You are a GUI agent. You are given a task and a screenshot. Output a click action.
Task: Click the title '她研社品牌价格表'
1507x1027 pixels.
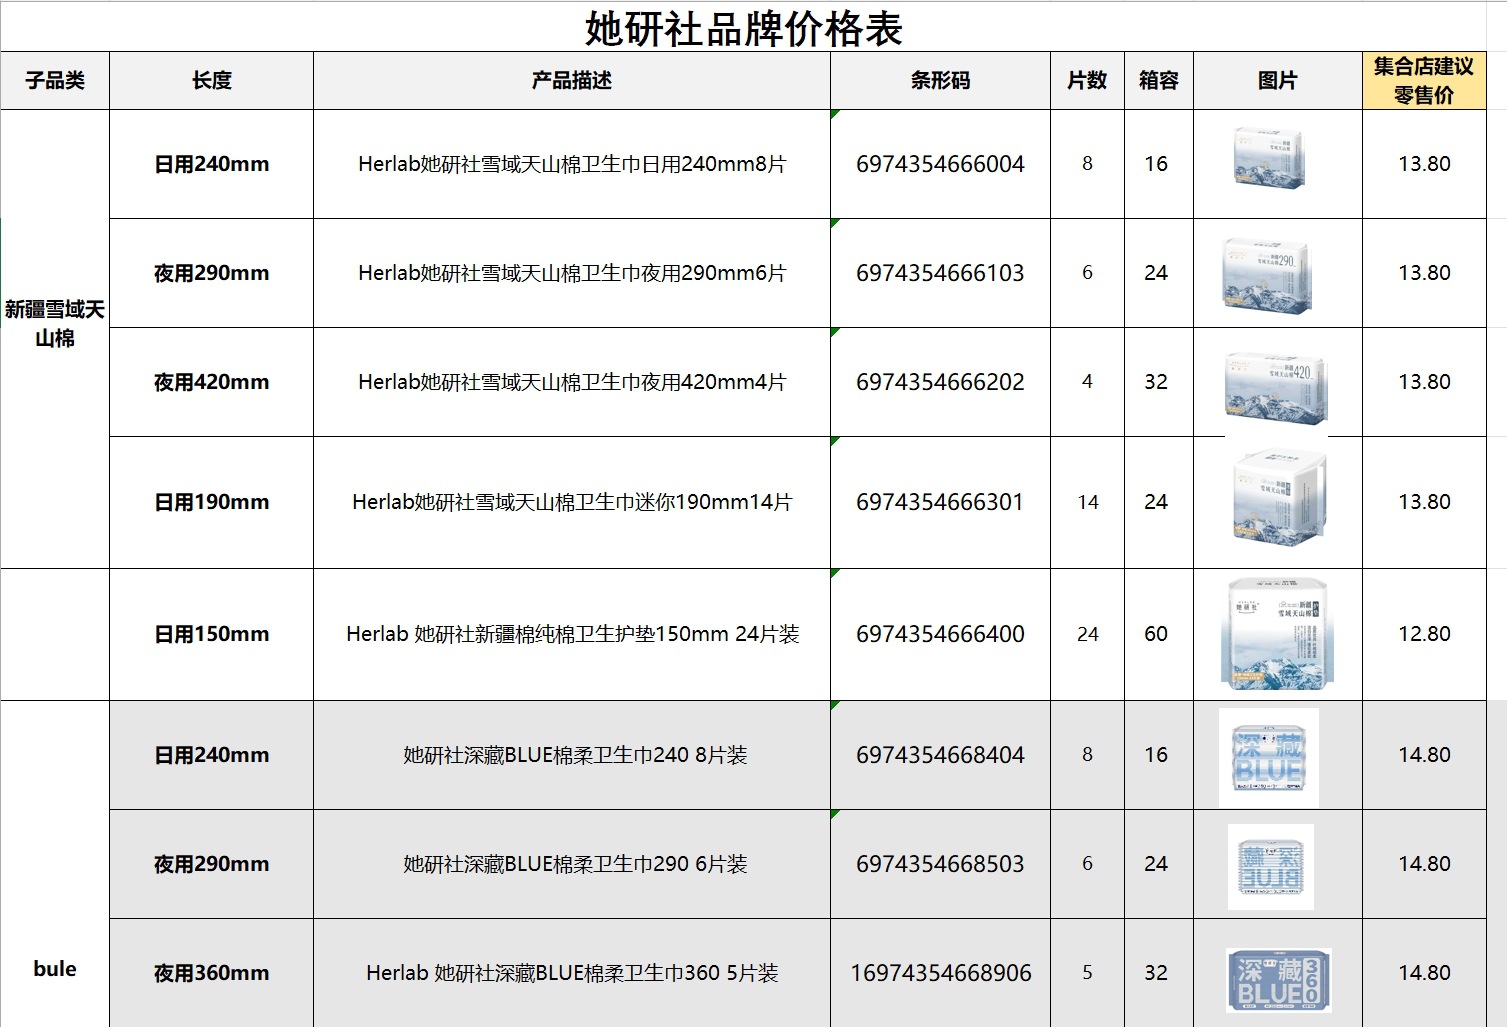(743, 29)
